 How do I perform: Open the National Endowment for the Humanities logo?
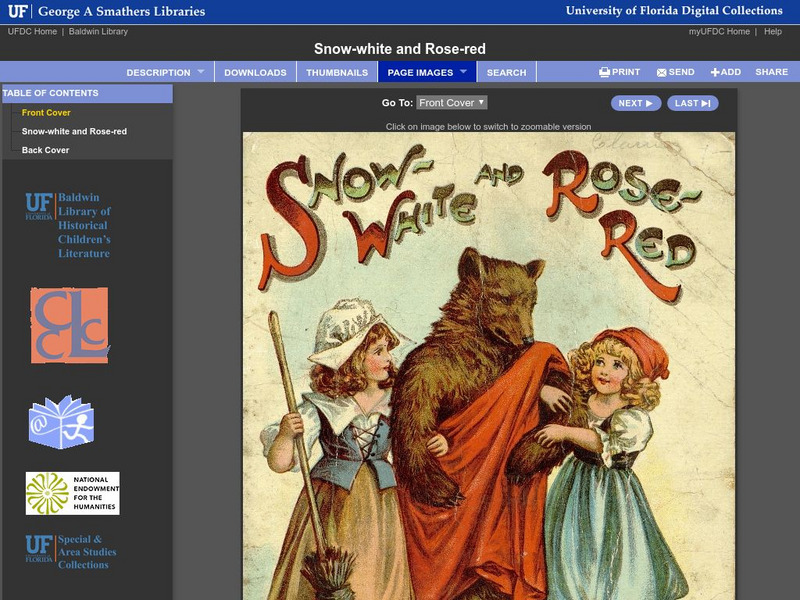click(x=72, y=493)
